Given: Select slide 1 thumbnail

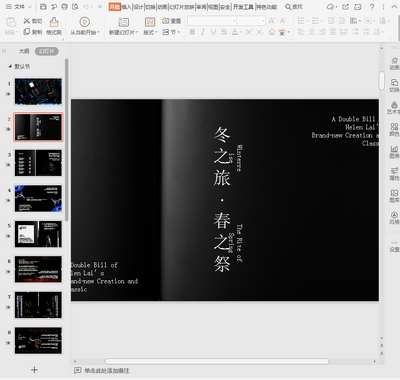Looking at the screenshot, I should coord(38,91).
